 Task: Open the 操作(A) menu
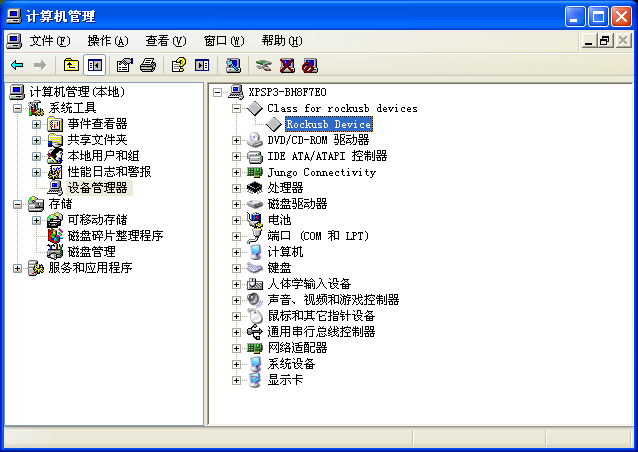pyautogui.click(x=108, y=41)
